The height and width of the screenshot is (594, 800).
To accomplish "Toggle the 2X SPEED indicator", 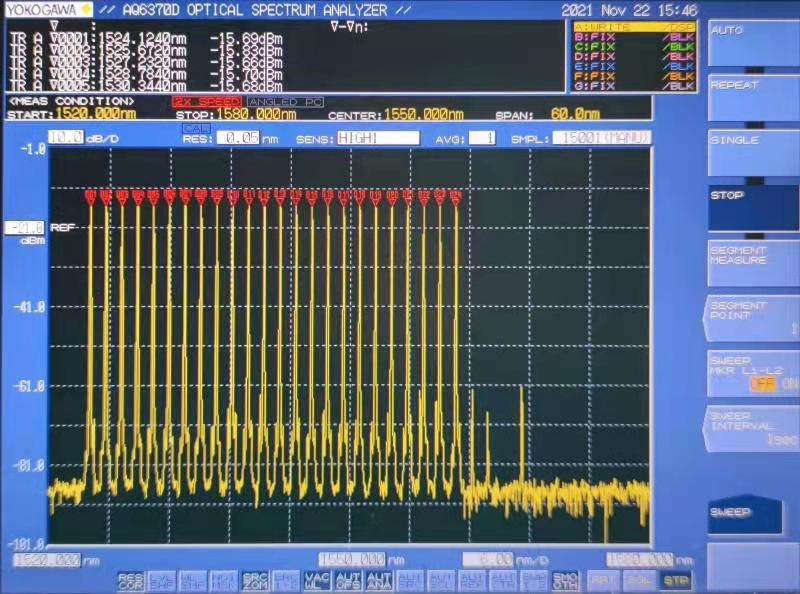I will (x=207, y=102).
